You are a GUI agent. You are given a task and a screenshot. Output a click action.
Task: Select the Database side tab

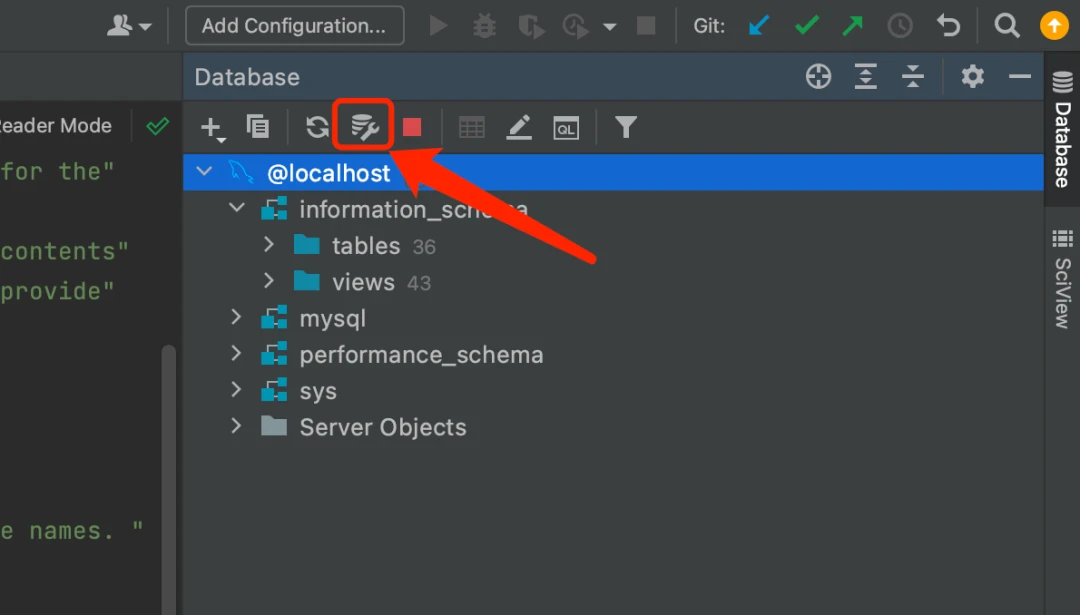click(x=1062, y=130)
